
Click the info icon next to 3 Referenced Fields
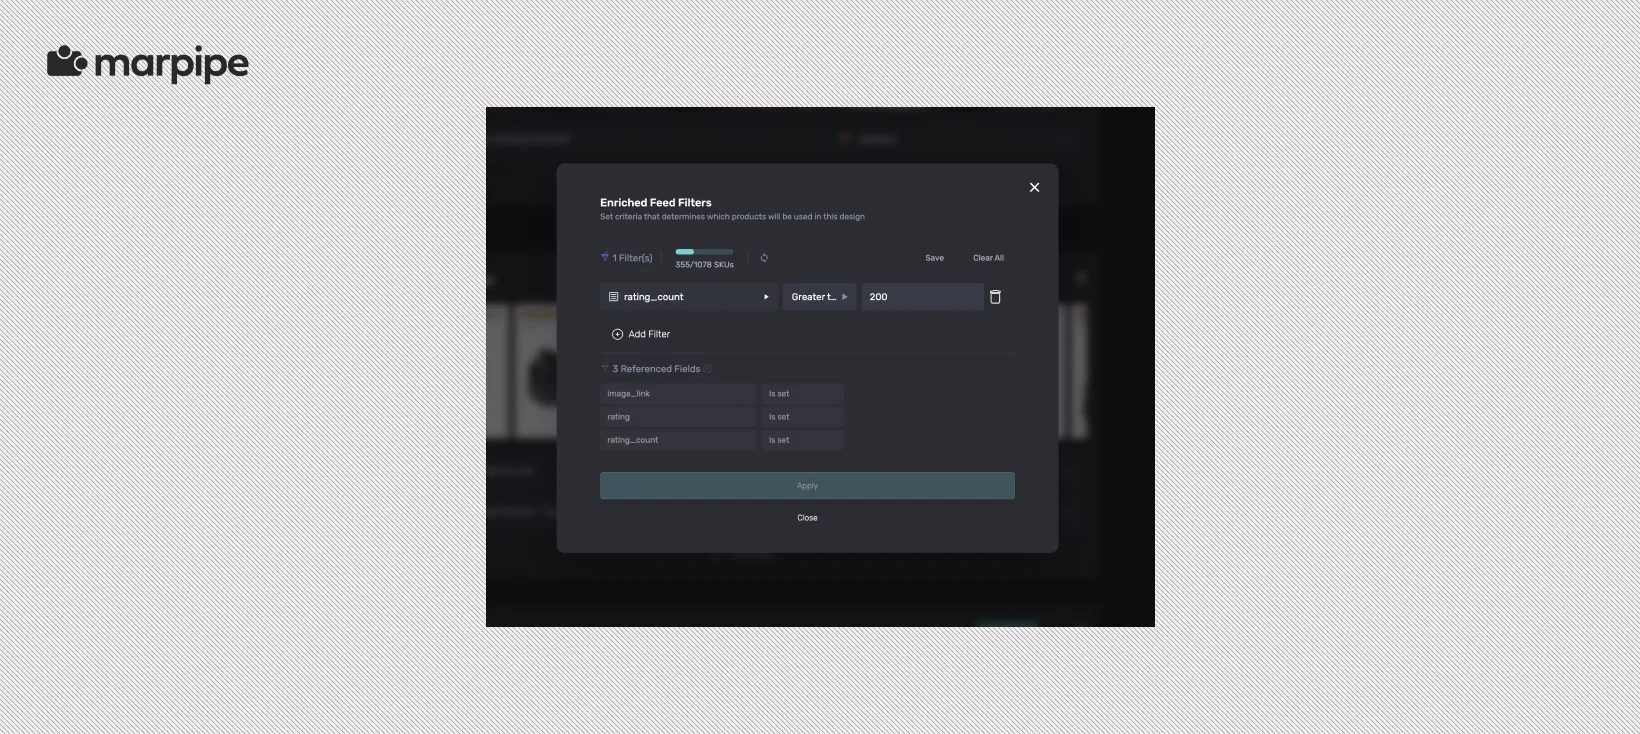[x=707, y=369]
